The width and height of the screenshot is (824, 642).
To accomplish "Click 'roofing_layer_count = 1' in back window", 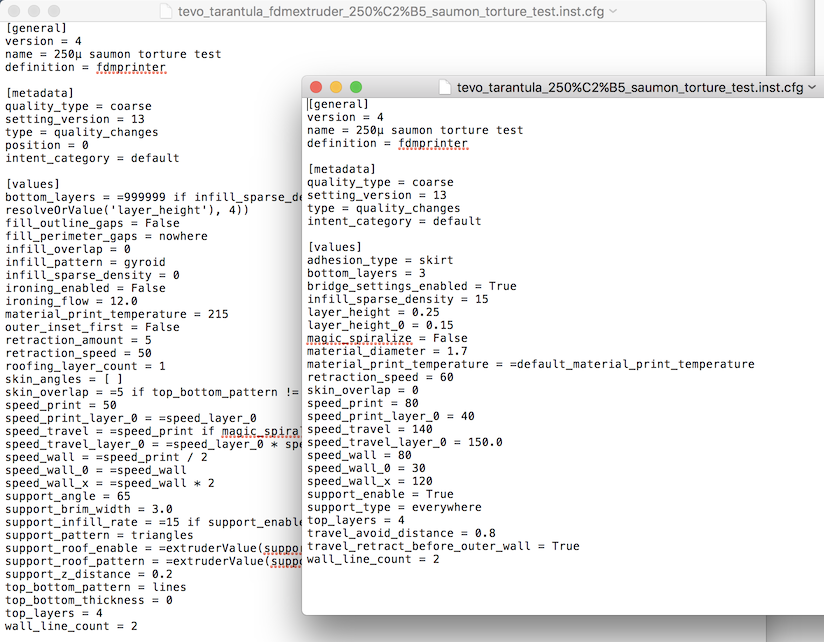I will 85,366.
